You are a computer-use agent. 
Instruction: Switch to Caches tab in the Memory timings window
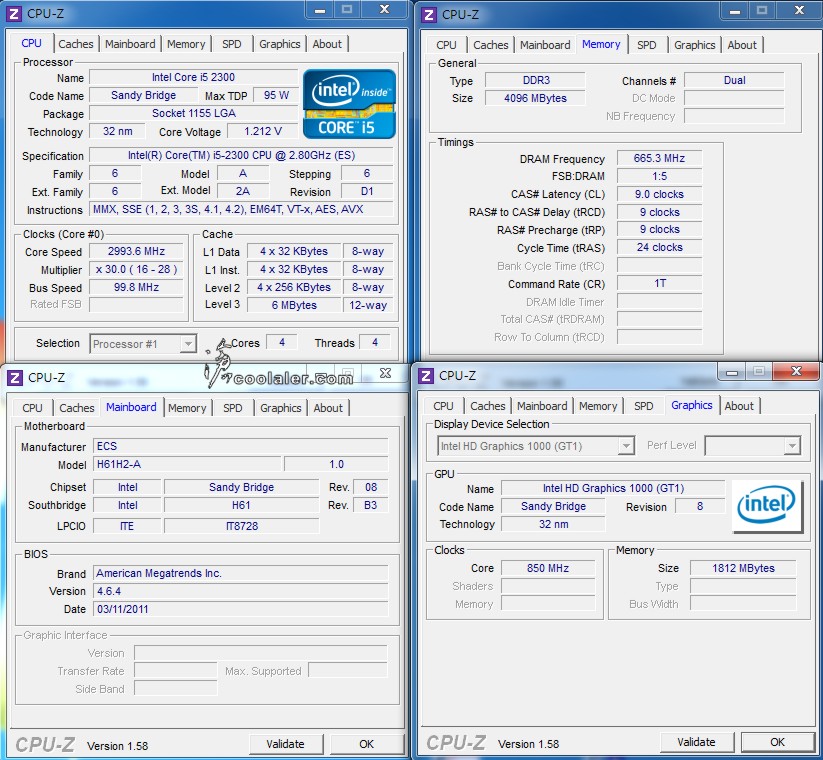pyautogui.click(x=491, y=45)
